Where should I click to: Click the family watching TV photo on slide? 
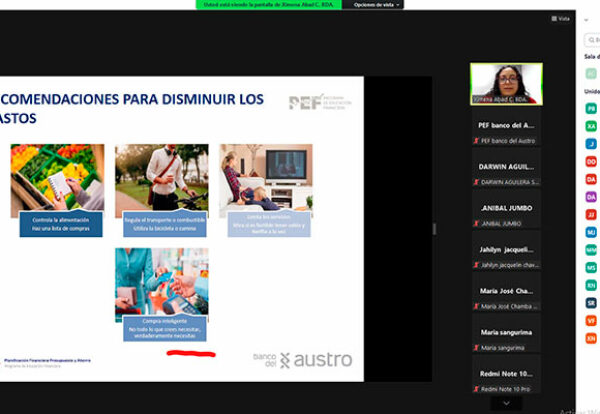click(266, 177)
